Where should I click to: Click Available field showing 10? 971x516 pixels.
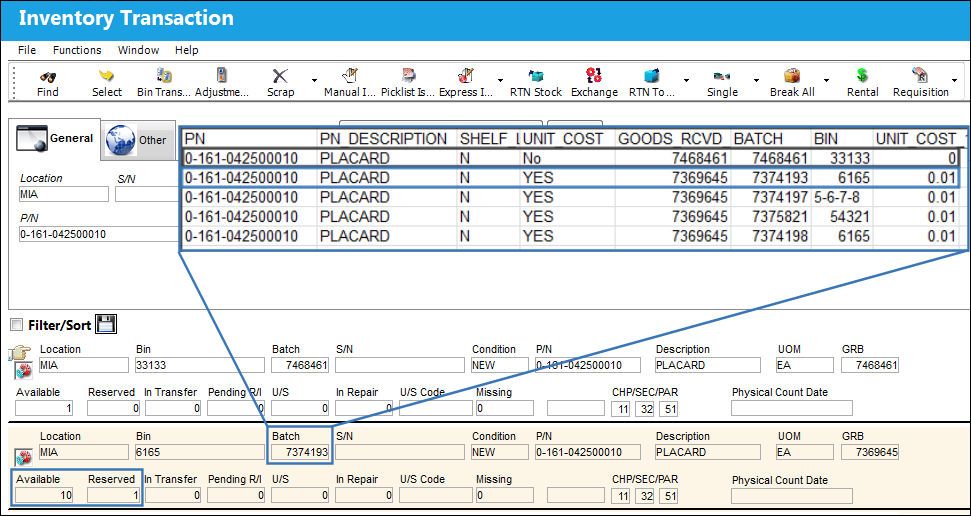44,495
